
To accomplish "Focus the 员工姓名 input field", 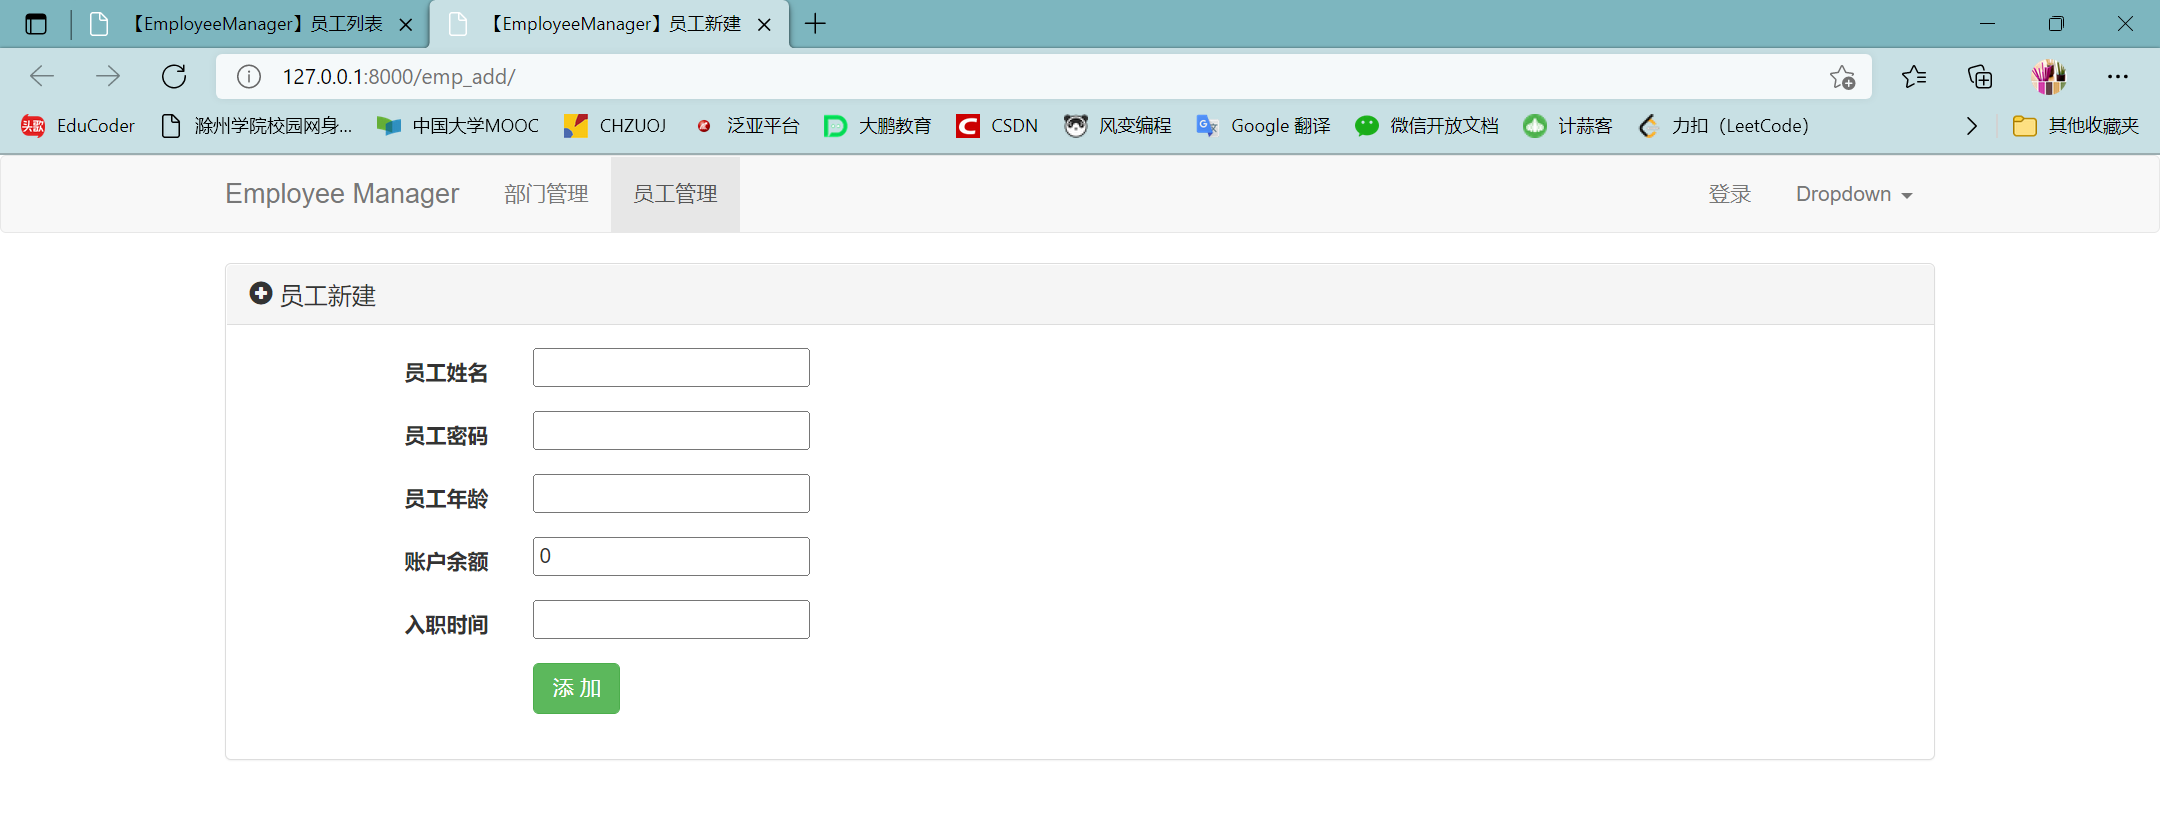I will tap(671, 368).
